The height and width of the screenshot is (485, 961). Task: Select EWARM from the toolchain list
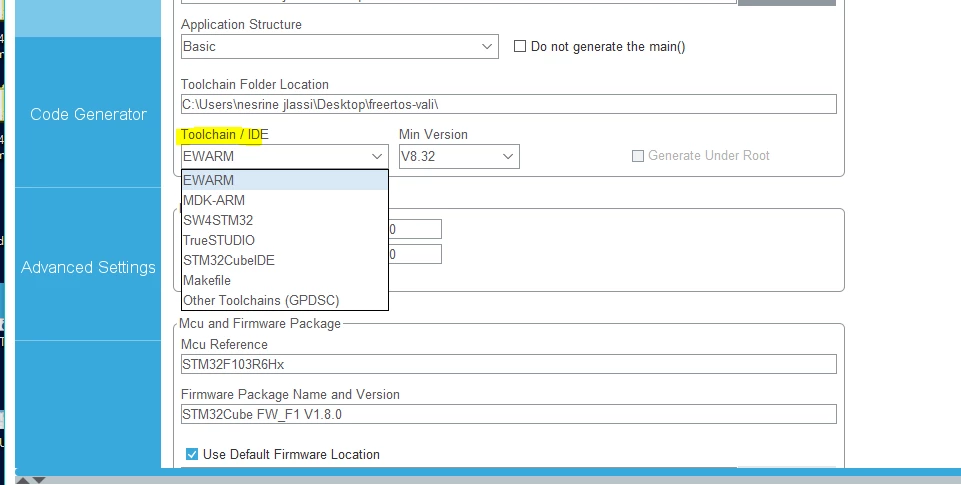click(284, 180)
